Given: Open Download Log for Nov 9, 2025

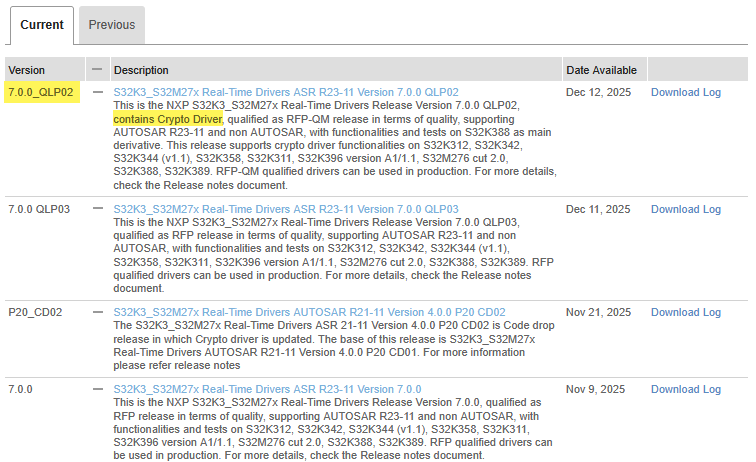Looking at the screenshot, I should pyautogui.click(x=686, y=389).
